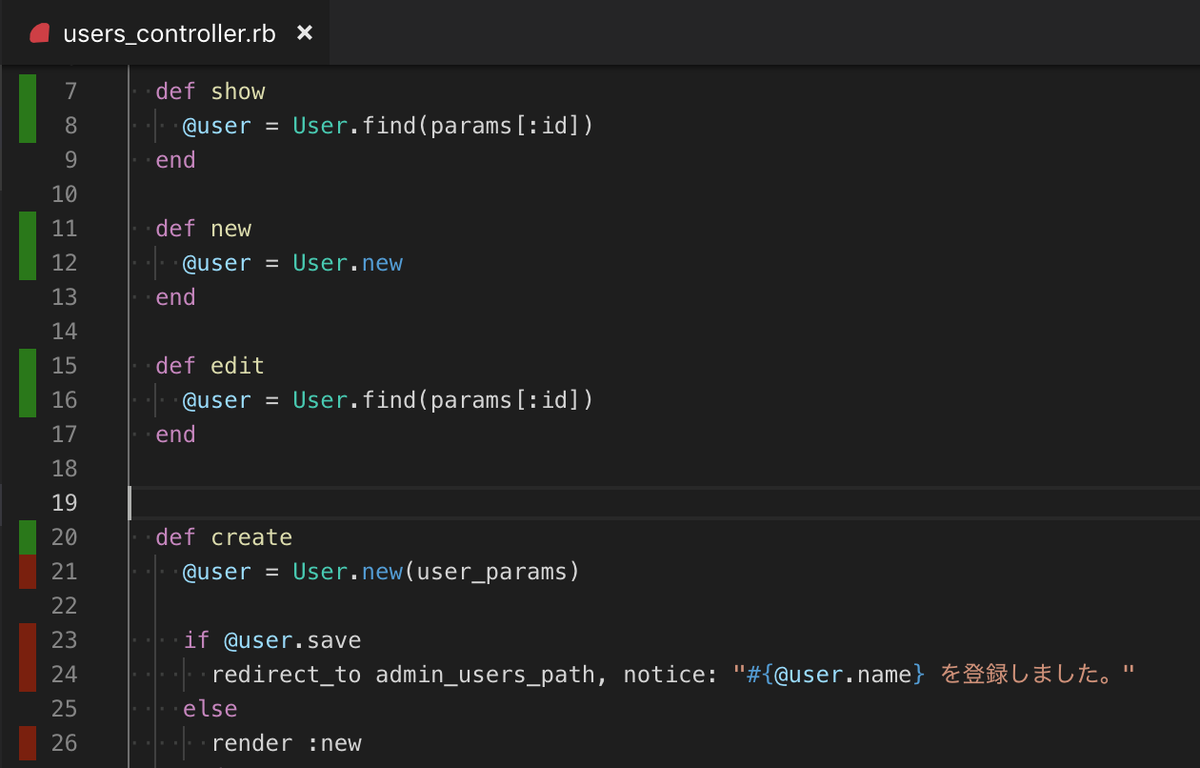The image size is (1200, 768).
Task: Click the Ruby file icon on the users_controller.rb tab
Action: click(x=41, y=34)
